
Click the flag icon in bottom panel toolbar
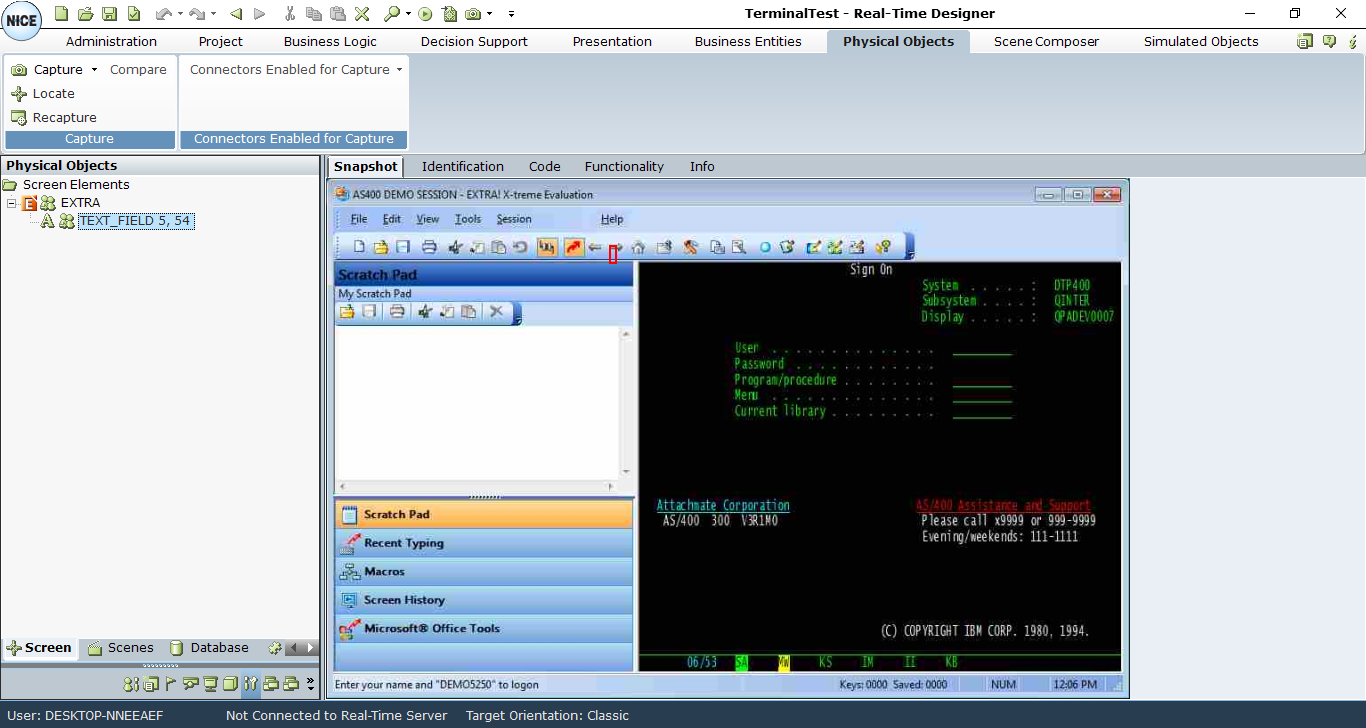170,684
